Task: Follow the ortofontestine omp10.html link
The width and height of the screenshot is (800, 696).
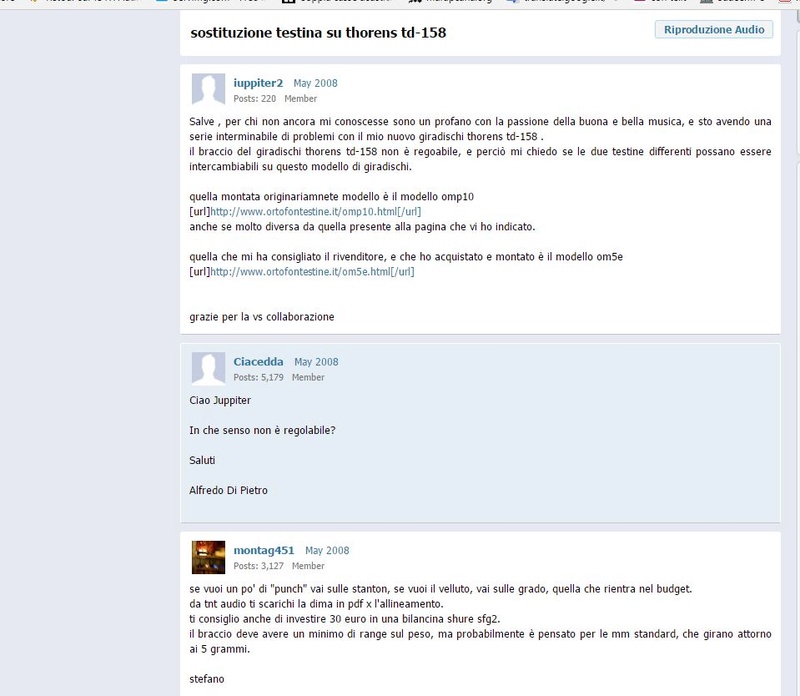Action: (x=315, y=211)
